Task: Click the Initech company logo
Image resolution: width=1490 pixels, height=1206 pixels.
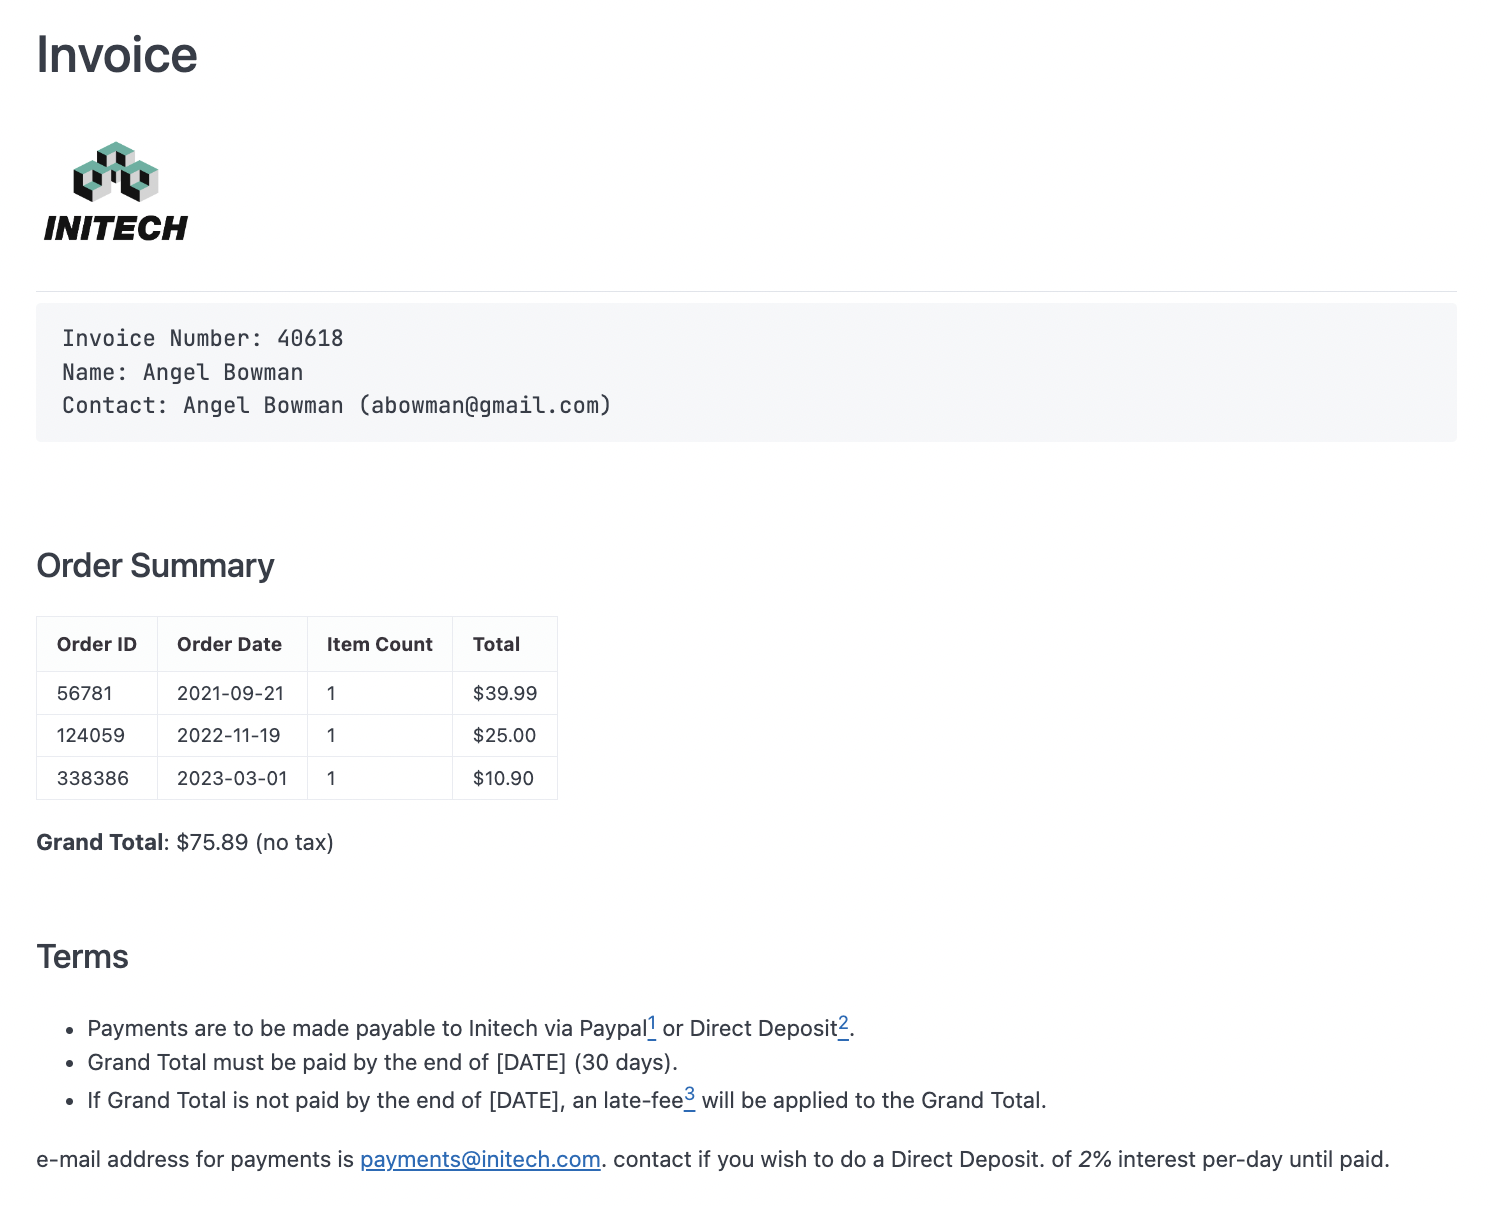Action: (114, 190)
